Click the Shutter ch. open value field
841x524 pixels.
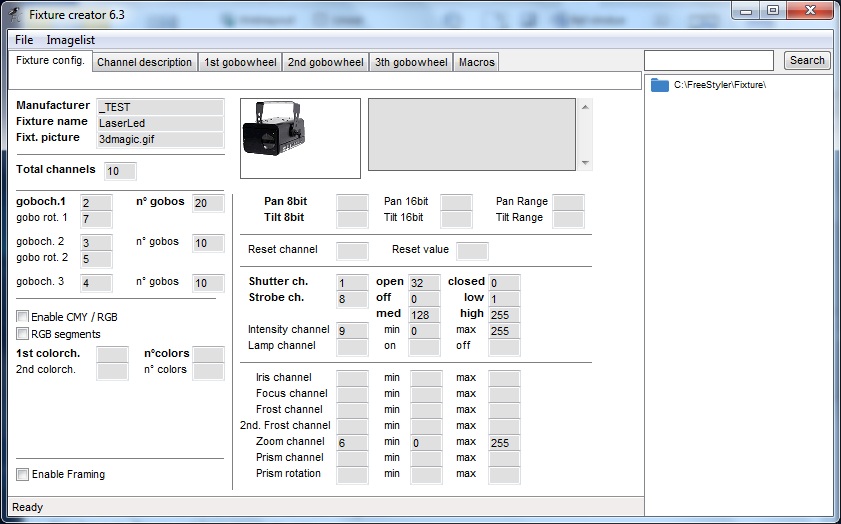click(x=424, y=283)
